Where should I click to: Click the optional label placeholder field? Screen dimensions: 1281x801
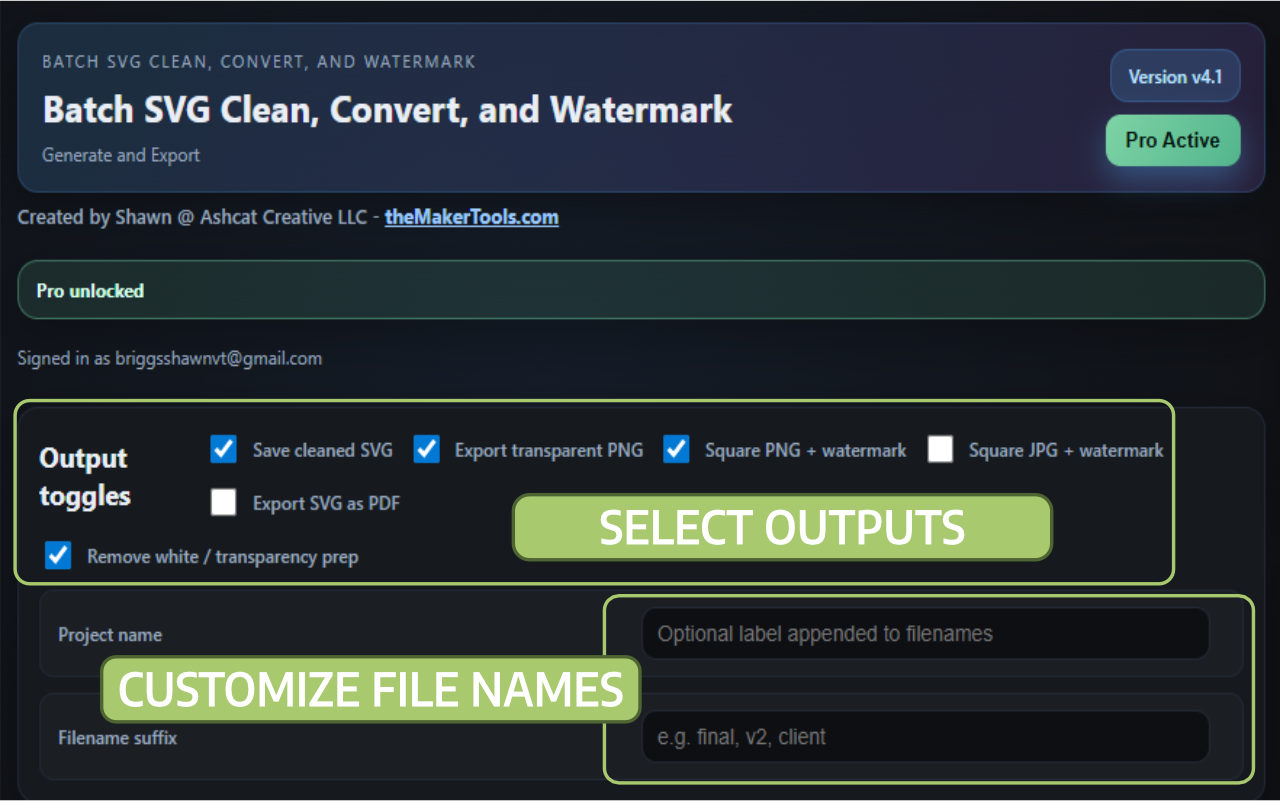click(924, 633)
